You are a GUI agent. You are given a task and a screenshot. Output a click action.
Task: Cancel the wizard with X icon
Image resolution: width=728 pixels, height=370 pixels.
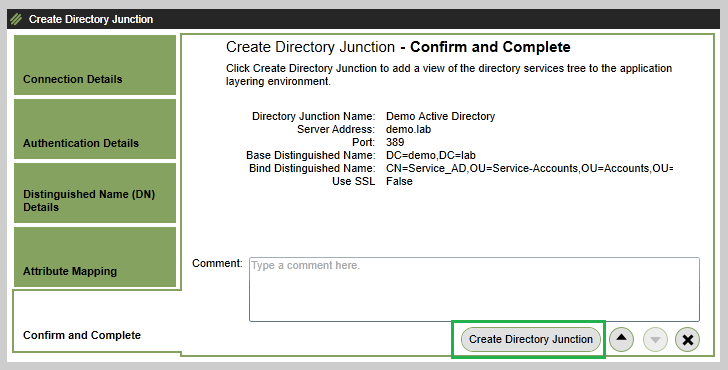tap(688, 339)
